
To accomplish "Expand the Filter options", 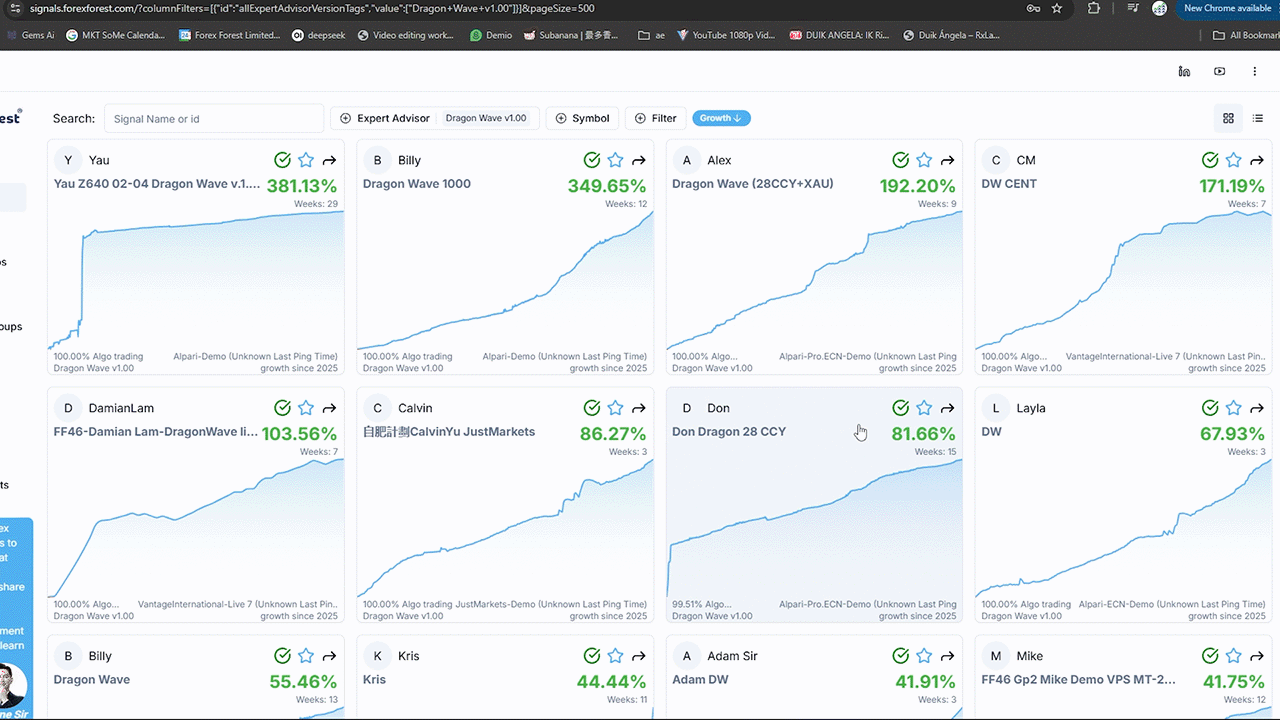I will [655, 118].
